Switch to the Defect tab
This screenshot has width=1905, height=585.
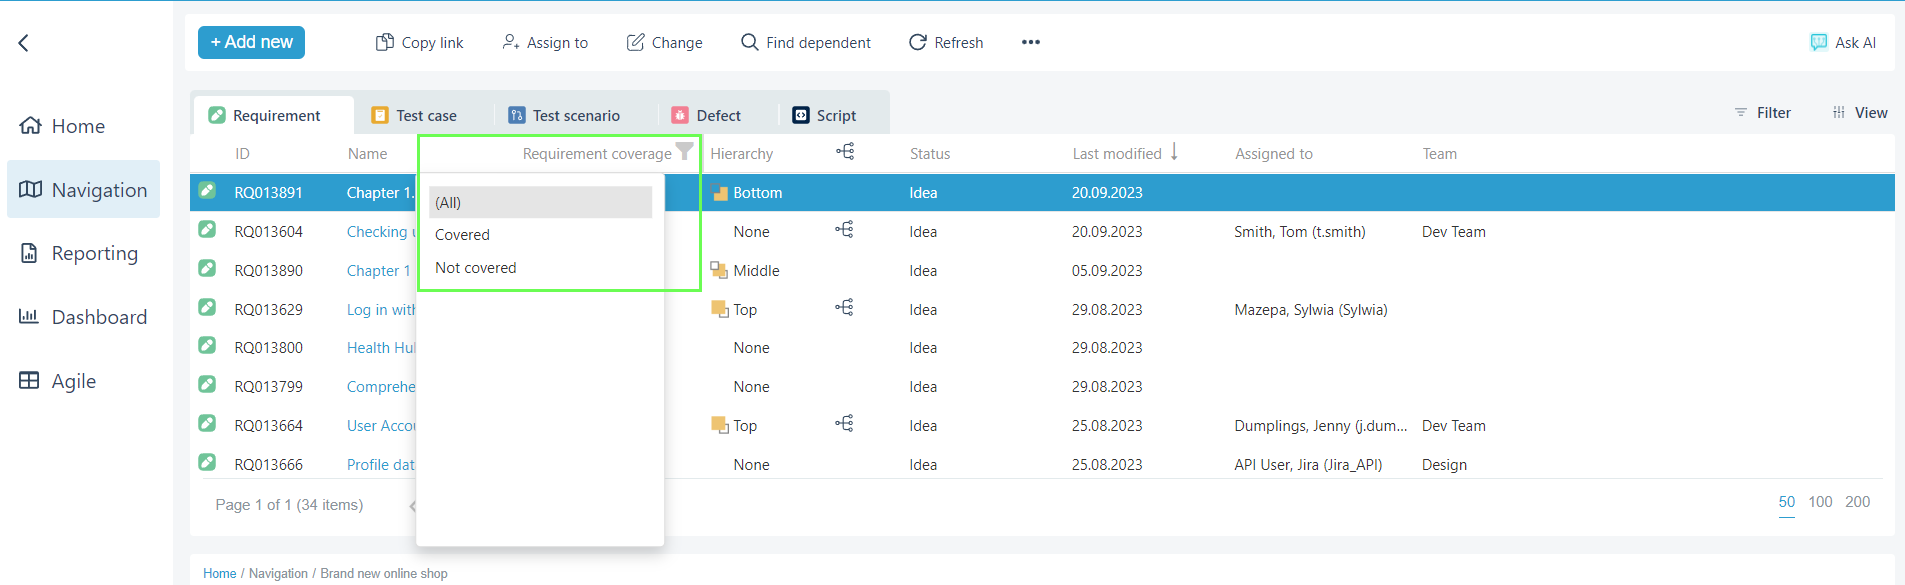[707, 116]
